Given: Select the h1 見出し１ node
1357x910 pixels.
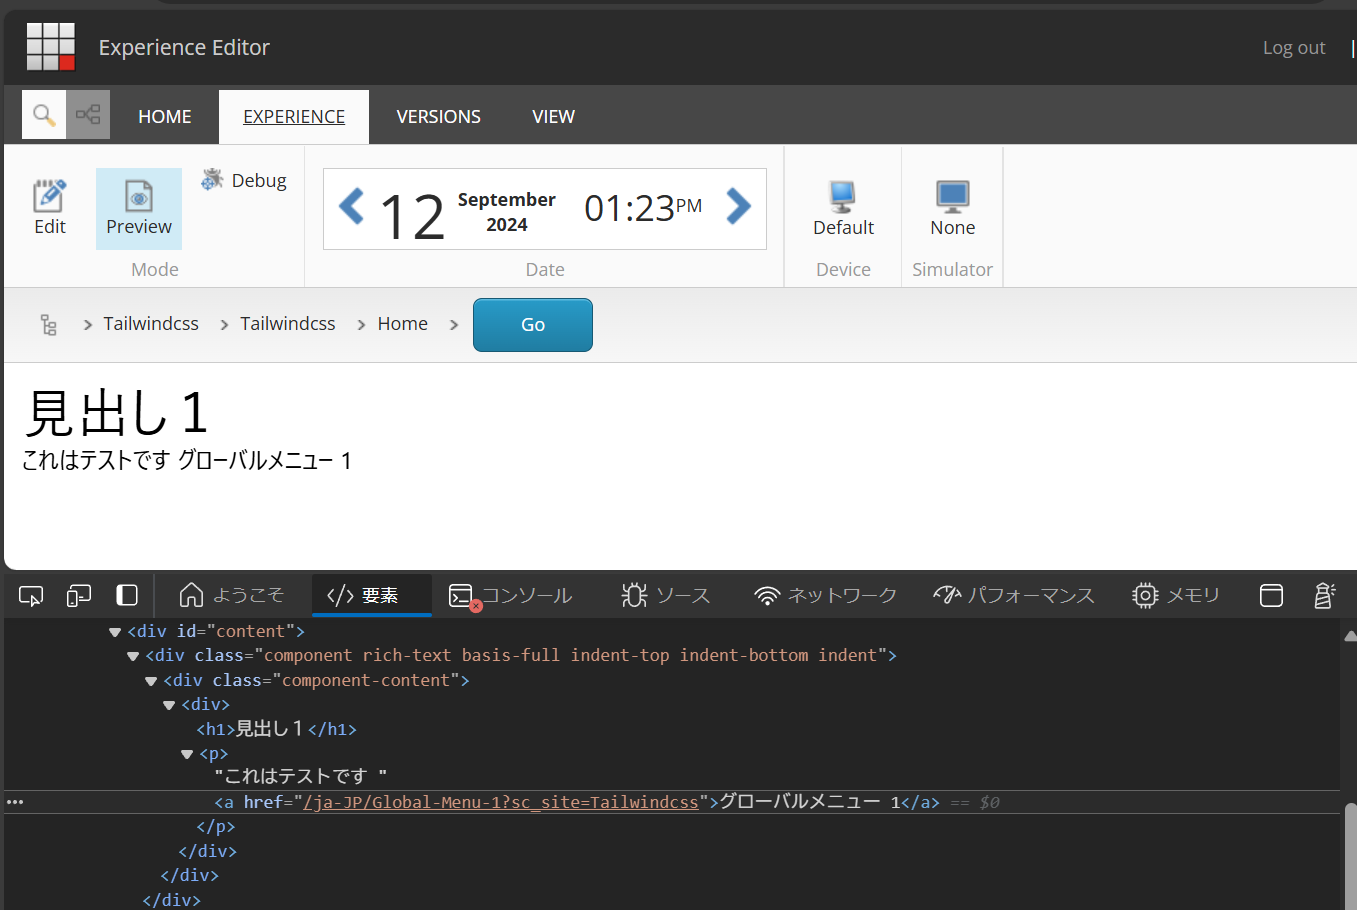Looking at the screenshot, I should click(277, 729).
